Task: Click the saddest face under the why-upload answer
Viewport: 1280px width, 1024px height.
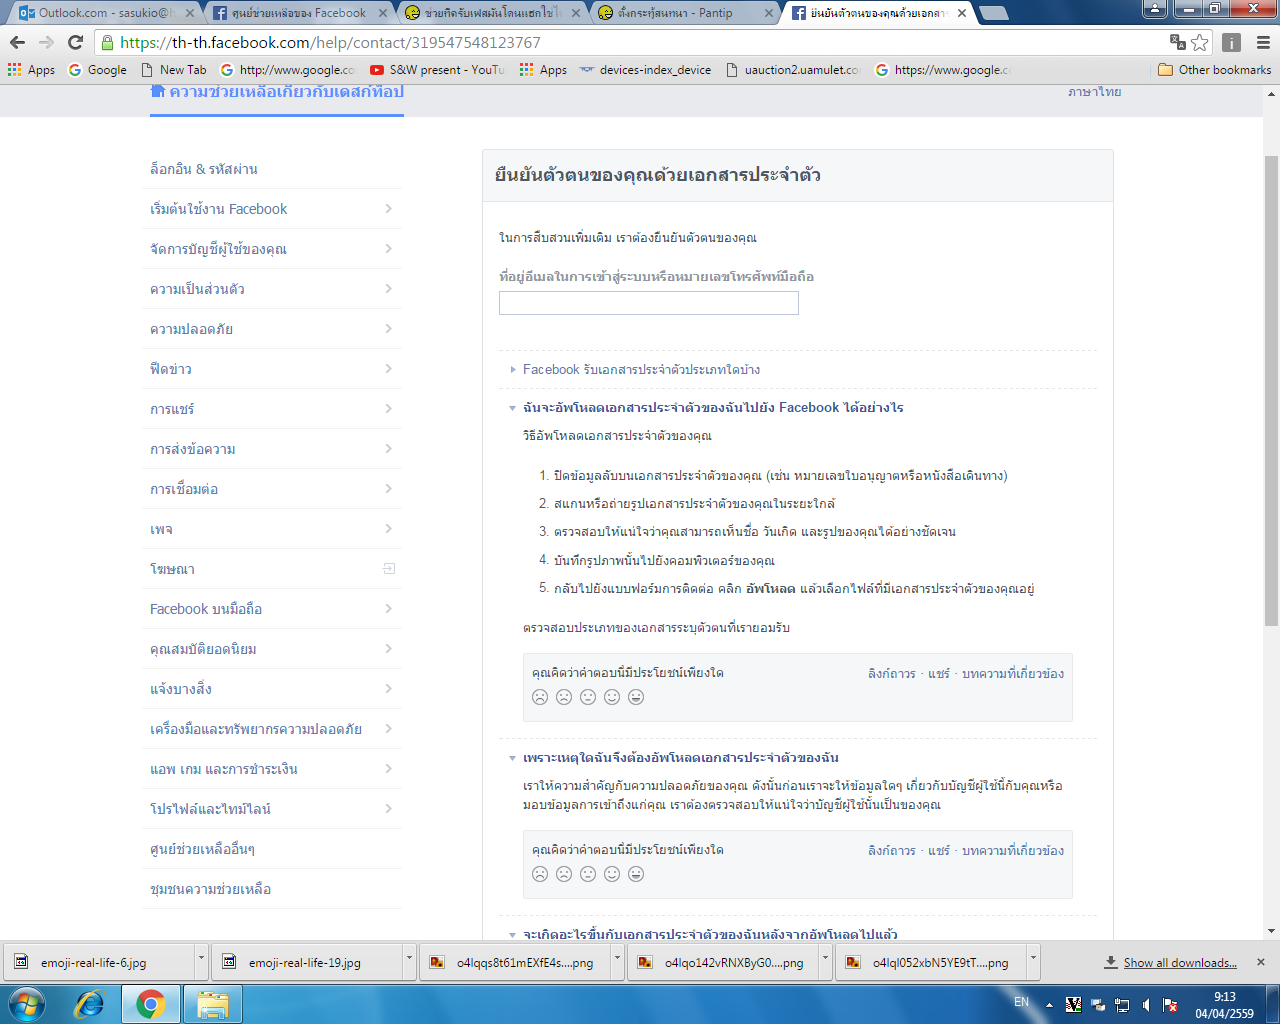Action: tap(540, 874)
